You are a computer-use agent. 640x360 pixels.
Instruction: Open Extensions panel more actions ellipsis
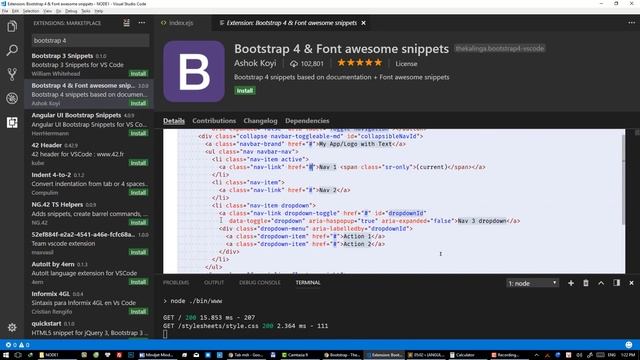(x=142, y=23)
